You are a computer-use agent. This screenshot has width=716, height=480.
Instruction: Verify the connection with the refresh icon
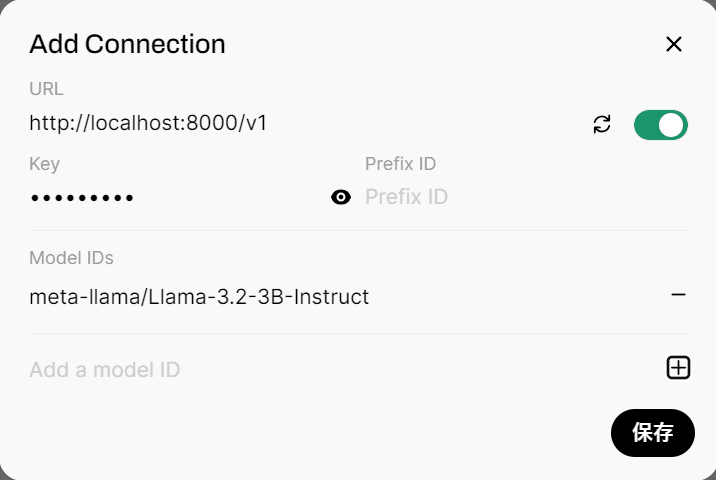pyautogui.click(x=602, y=124)
